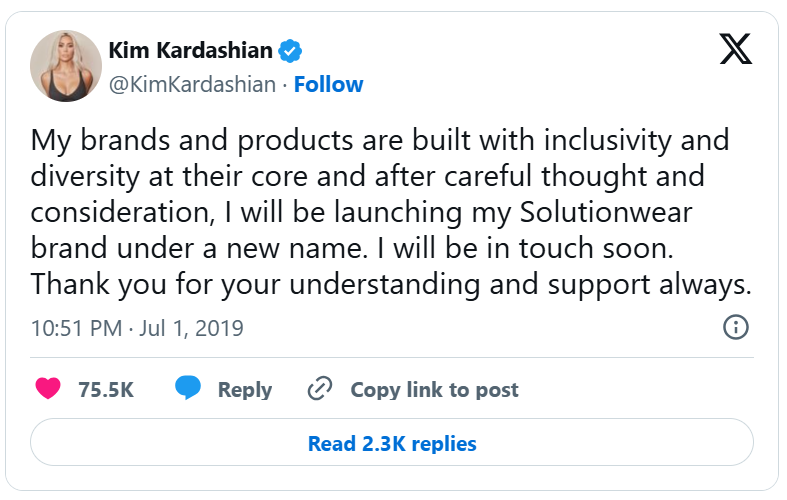The image size is (787, 500).
Task: Click the 'Thank you for your understanding' line
Action: click(x=390, y=284)
